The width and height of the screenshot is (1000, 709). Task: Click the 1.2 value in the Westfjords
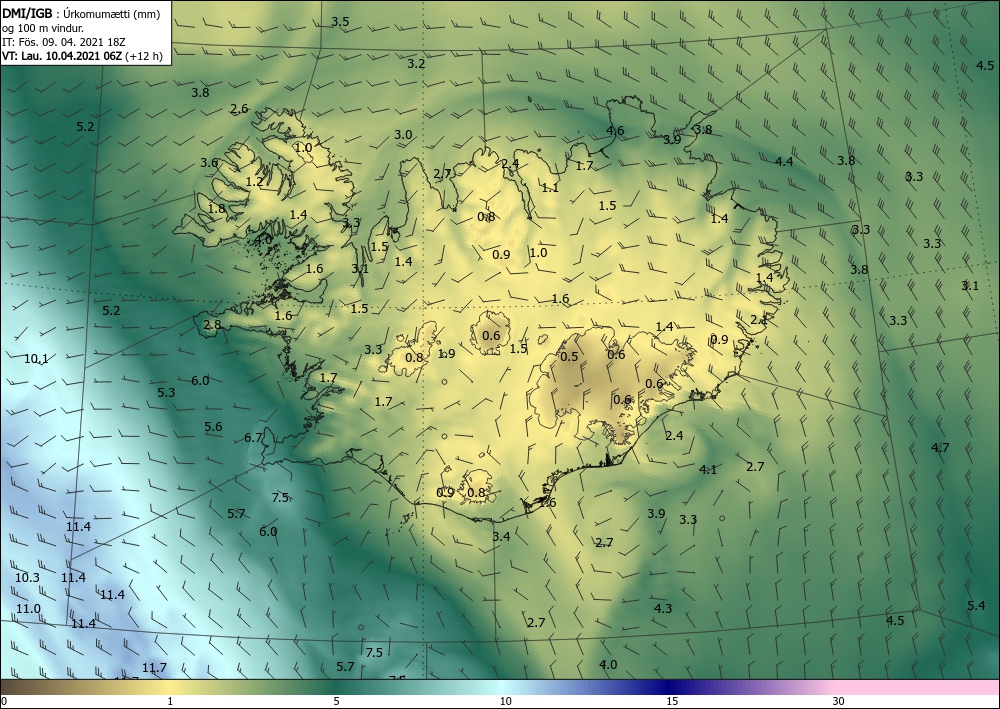(x=254, y=182)
